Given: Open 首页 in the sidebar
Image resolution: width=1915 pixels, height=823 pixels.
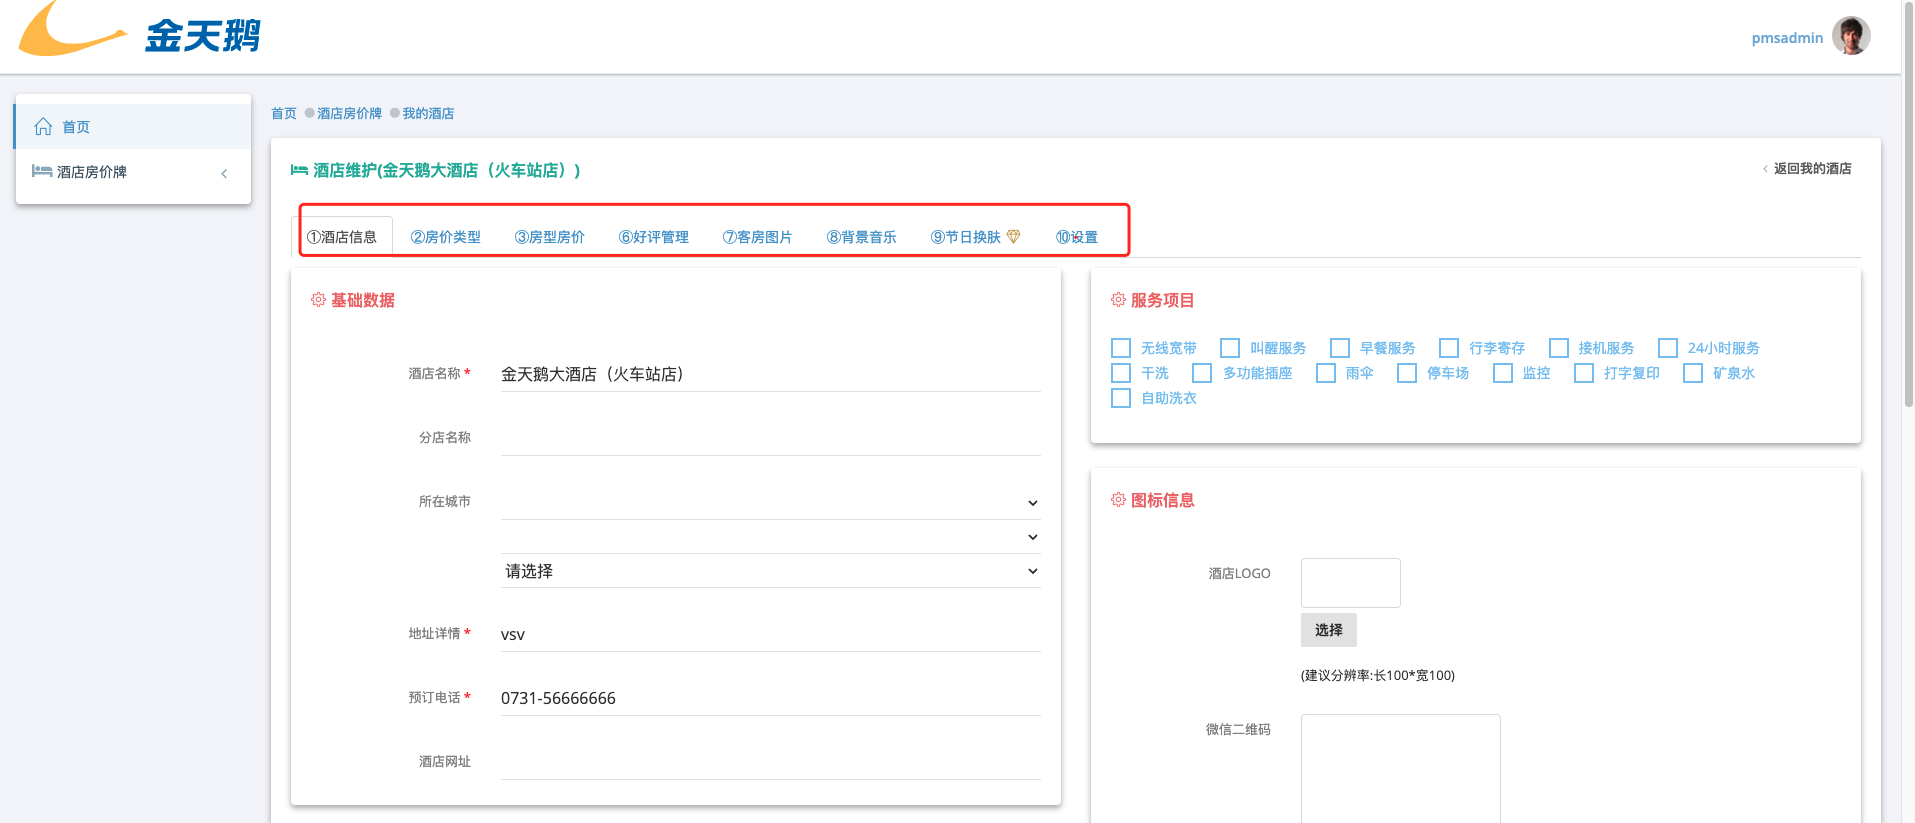Looking at the screenshot, I should click(x=133, y=126).
